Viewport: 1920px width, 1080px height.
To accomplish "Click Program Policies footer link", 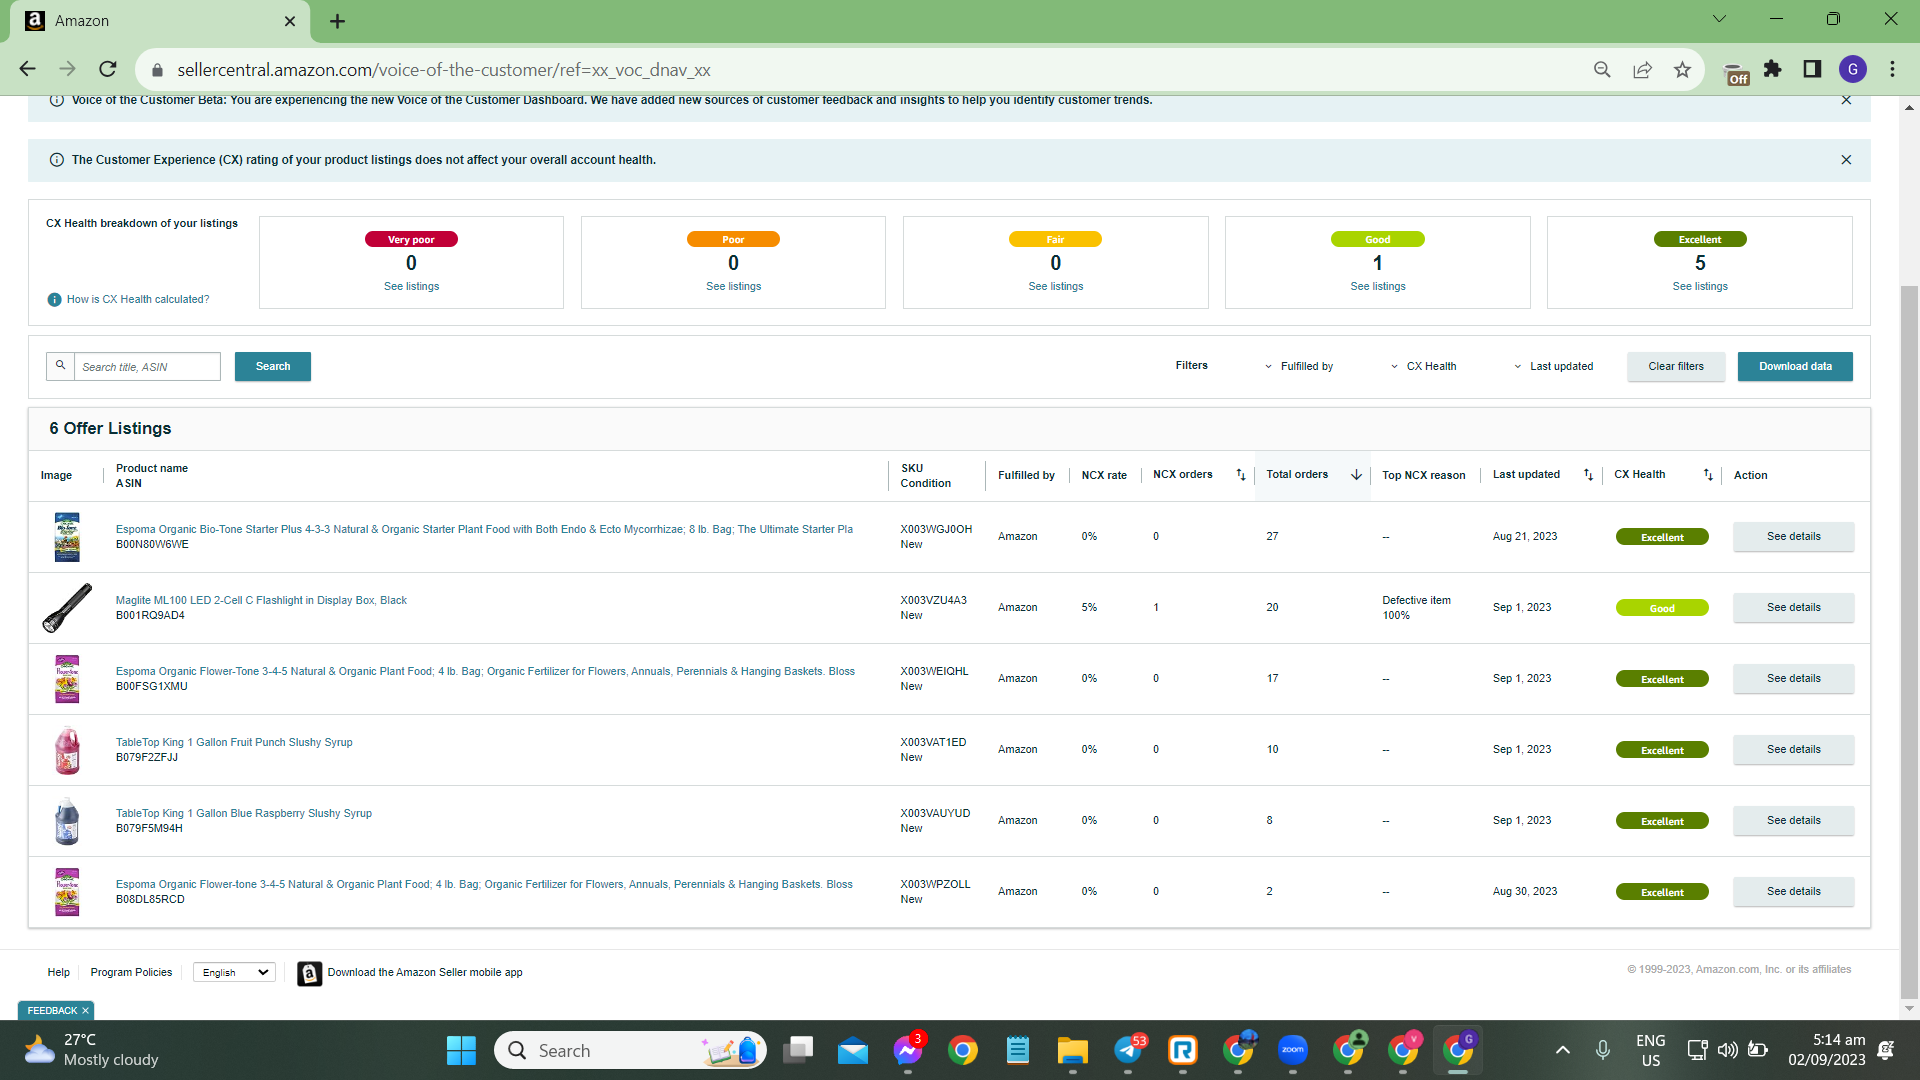I will point(131,973).
